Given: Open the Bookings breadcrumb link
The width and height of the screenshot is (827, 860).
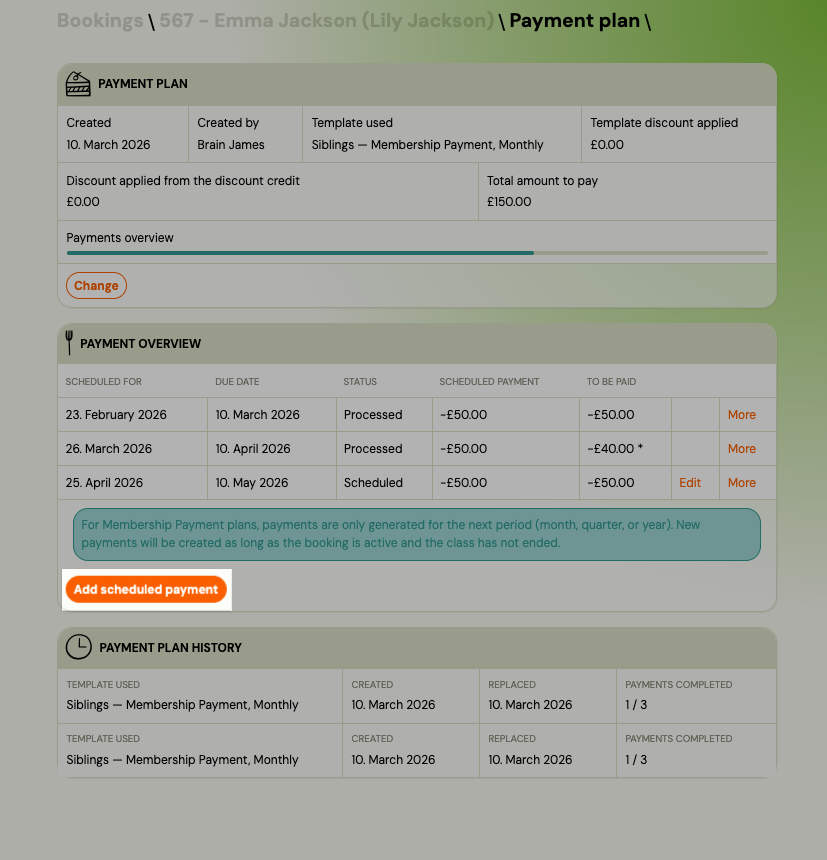Looking at the screenshot, I should coord(99,20).
